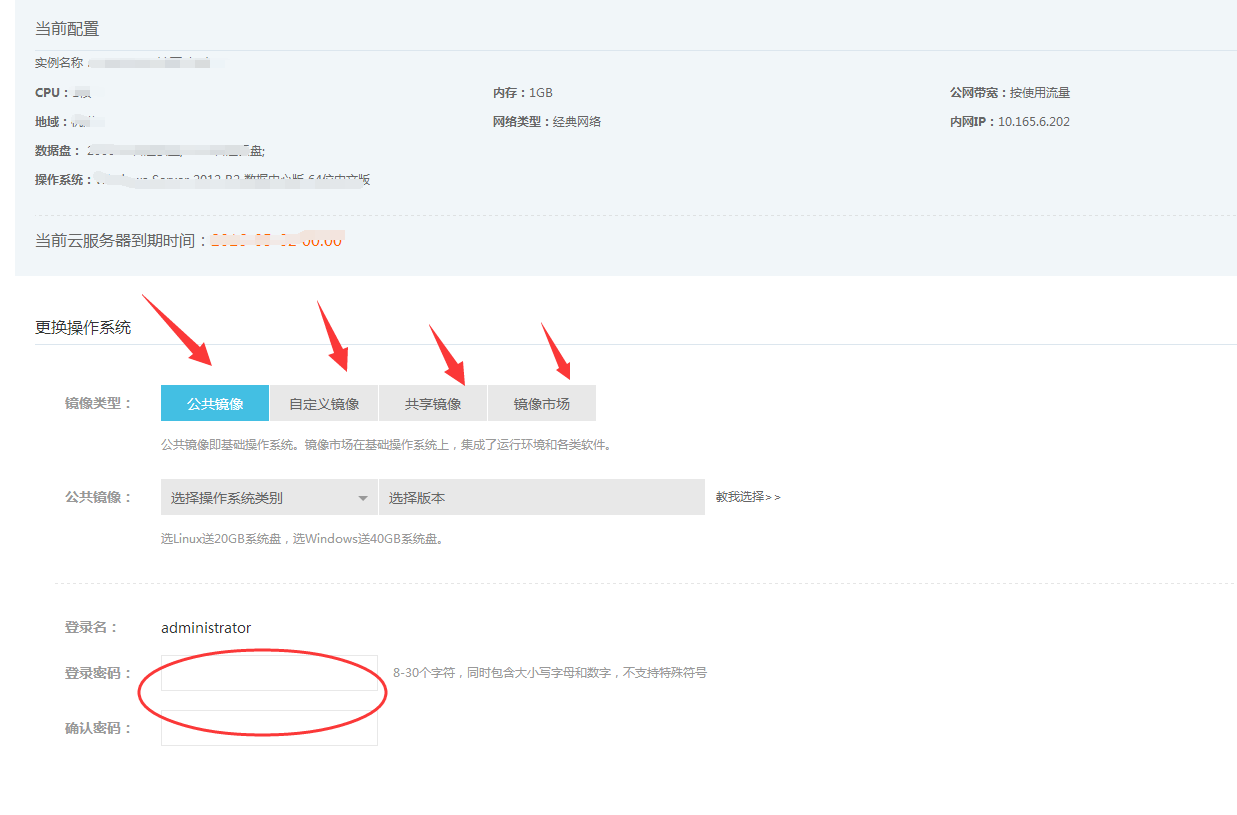The image size is (1237, 815).
Task: Click the 按使用流量 bandwidth value
Action: (1040, 93)
